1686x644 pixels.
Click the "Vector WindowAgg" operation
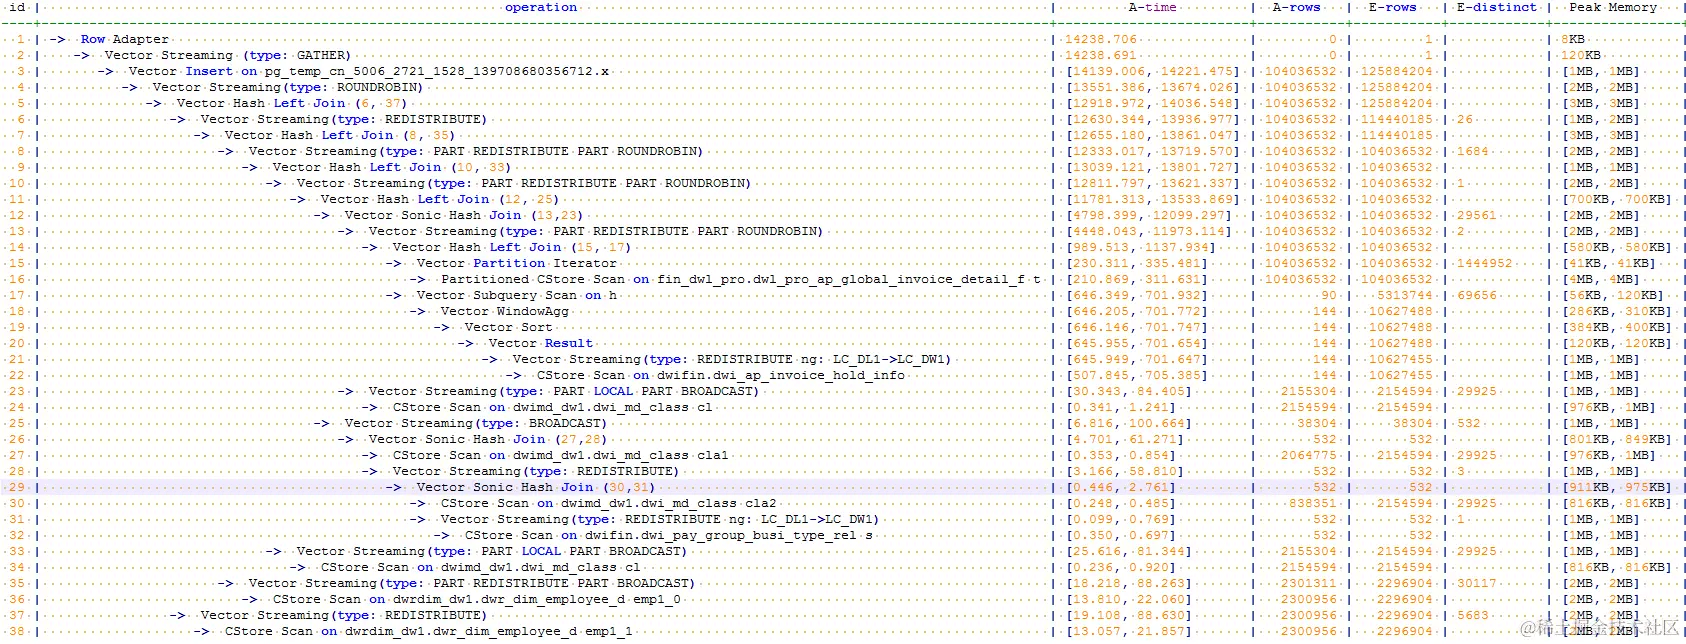(504, 311)
